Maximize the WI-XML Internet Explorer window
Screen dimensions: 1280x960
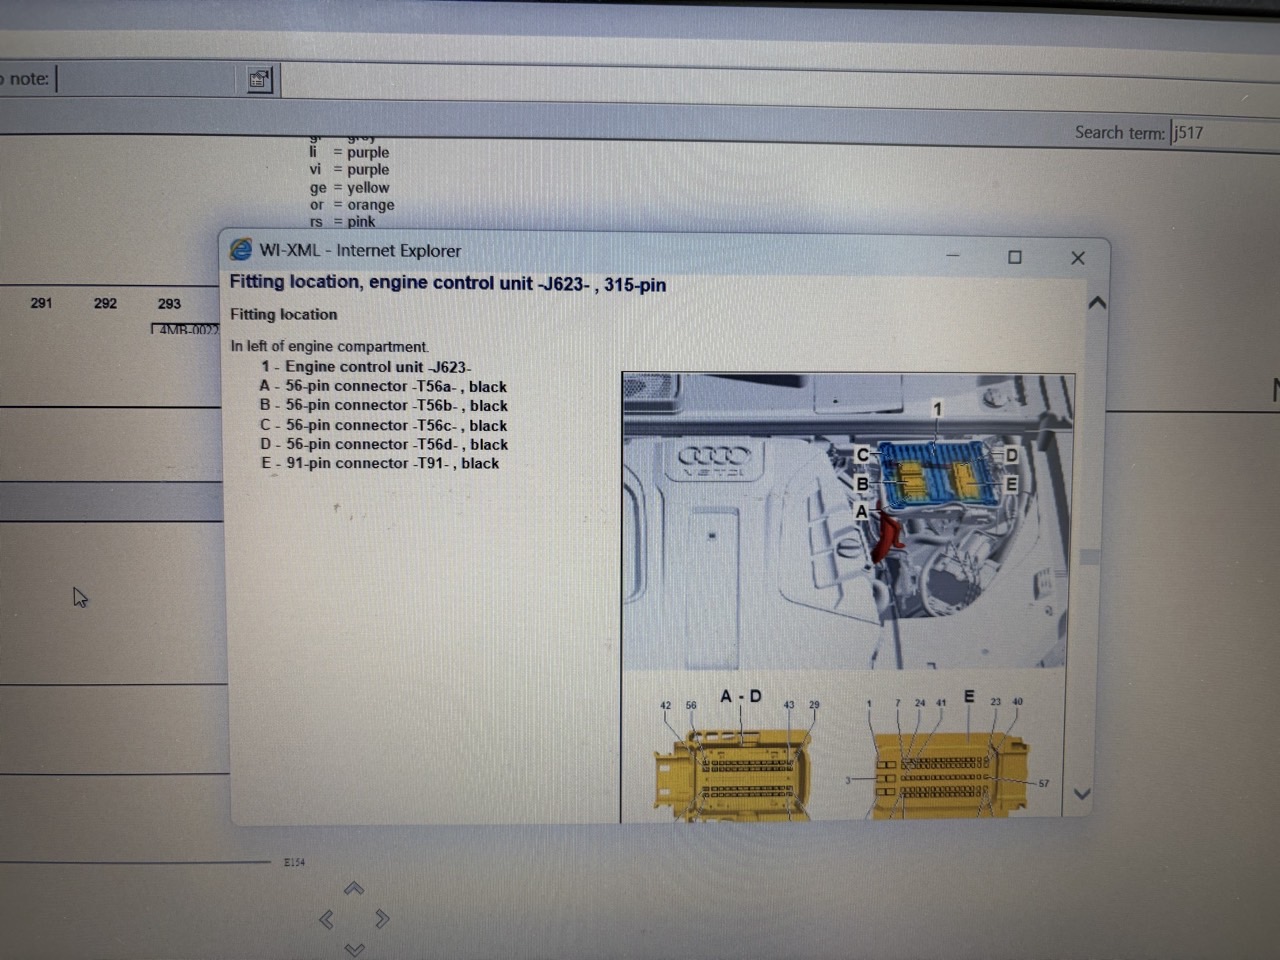[1015, 257]
